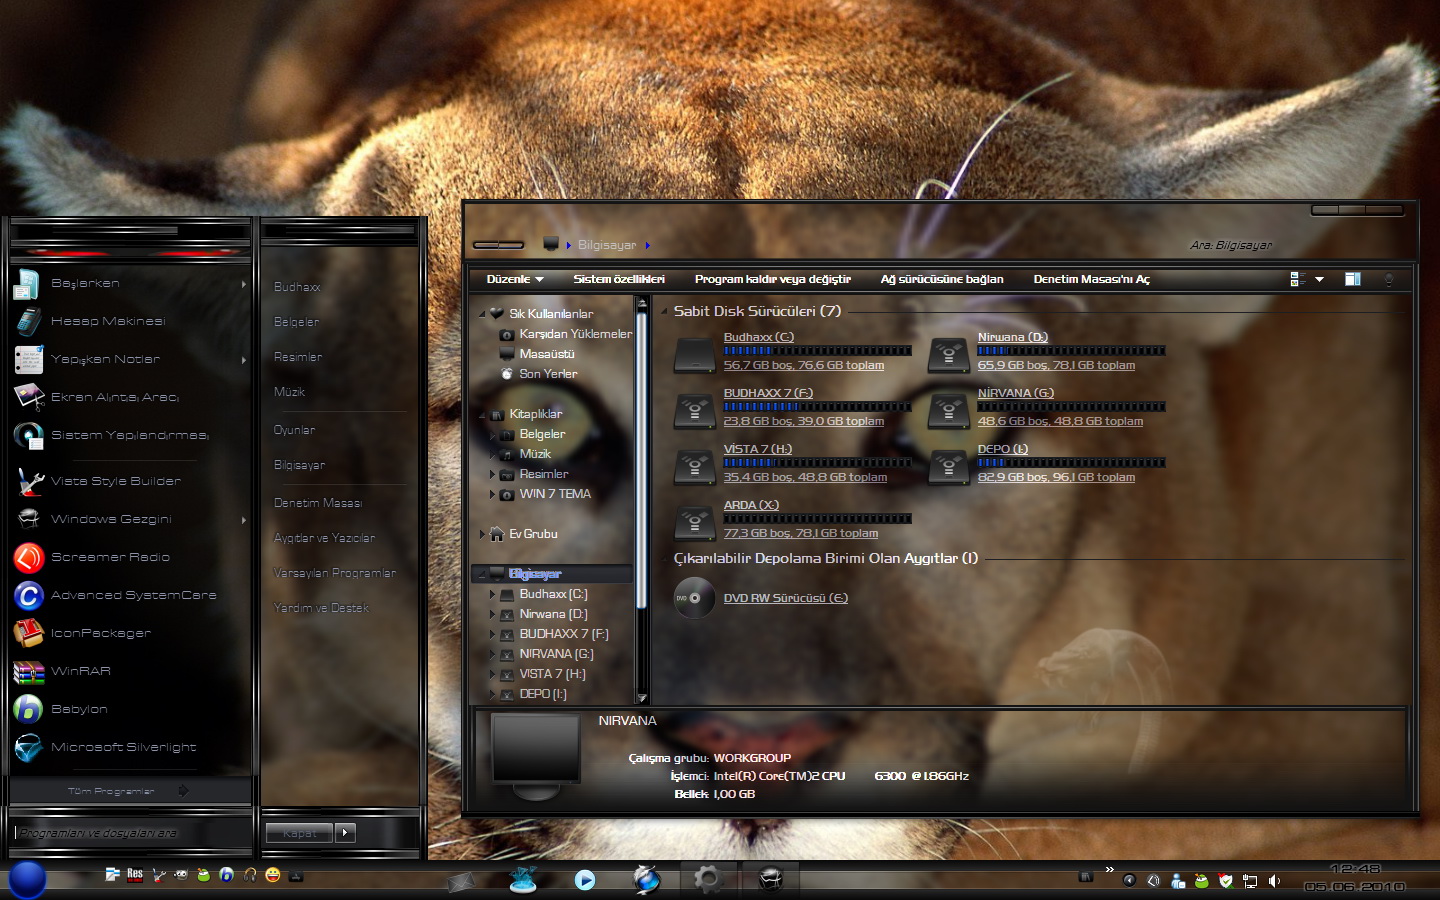Open the Düzenle menu dropdown
The image size is (1440, 900).
[512, 280]
